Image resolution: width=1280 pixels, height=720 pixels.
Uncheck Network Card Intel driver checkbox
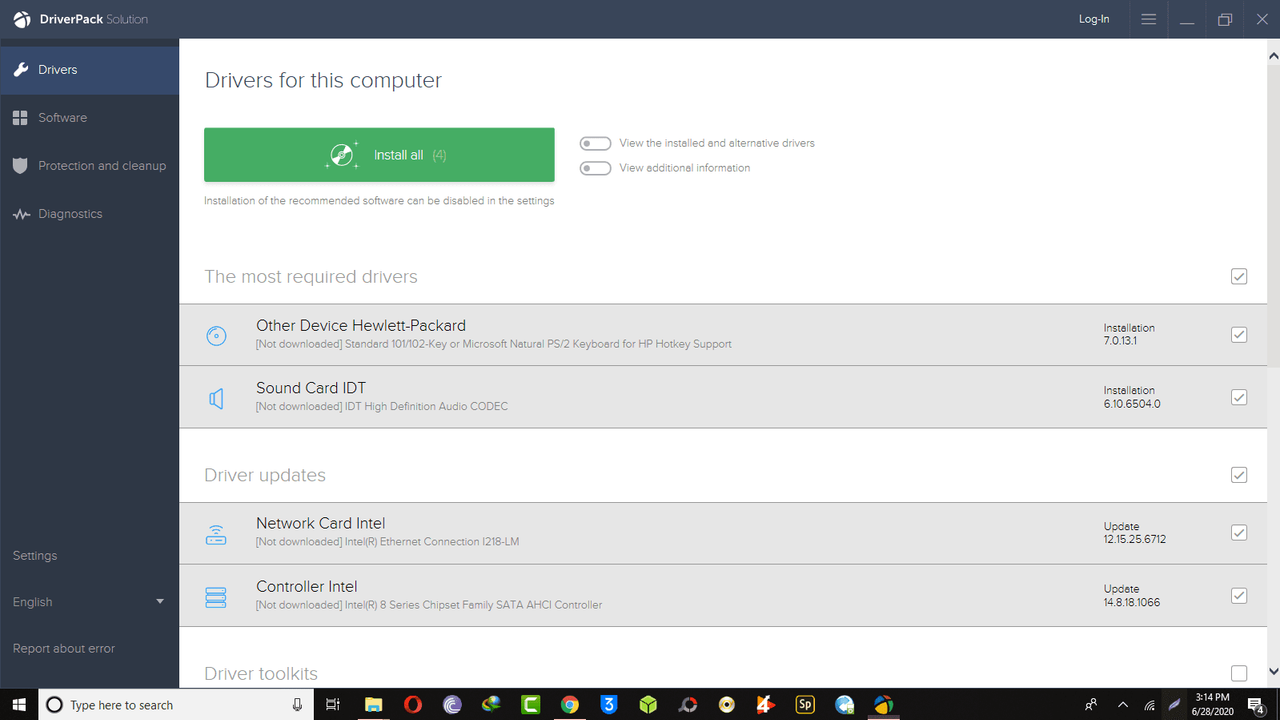(1239, 533)
